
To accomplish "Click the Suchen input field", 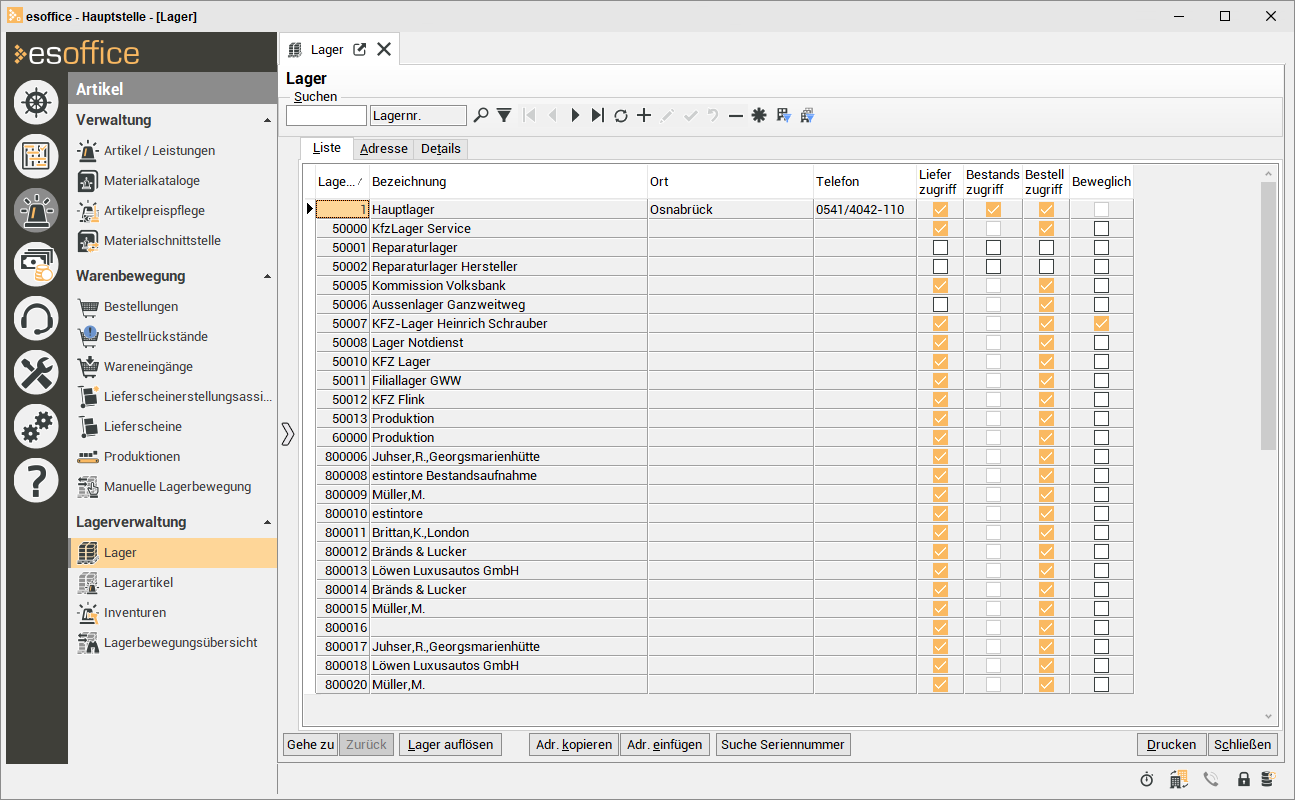I will click(326, 116).
